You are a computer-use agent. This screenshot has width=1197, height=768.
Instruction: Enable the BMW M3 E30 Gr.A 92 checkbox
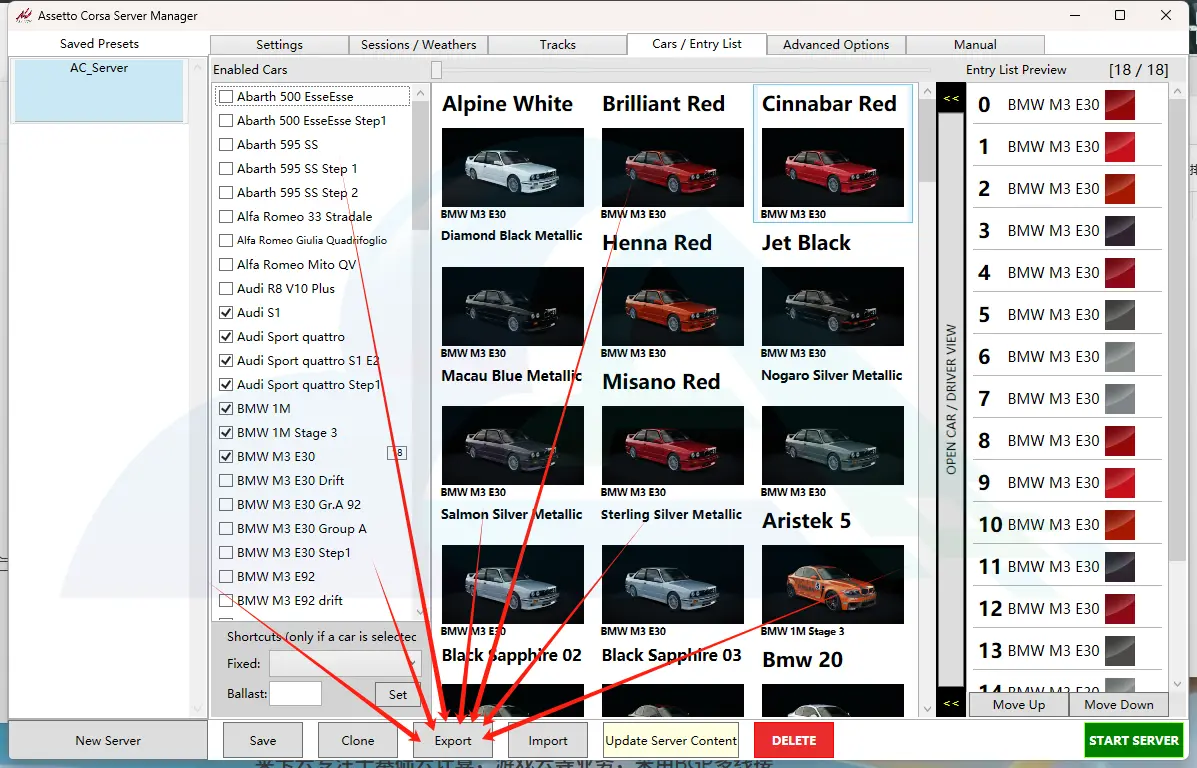pyautogui.click(x=226, y=505)
